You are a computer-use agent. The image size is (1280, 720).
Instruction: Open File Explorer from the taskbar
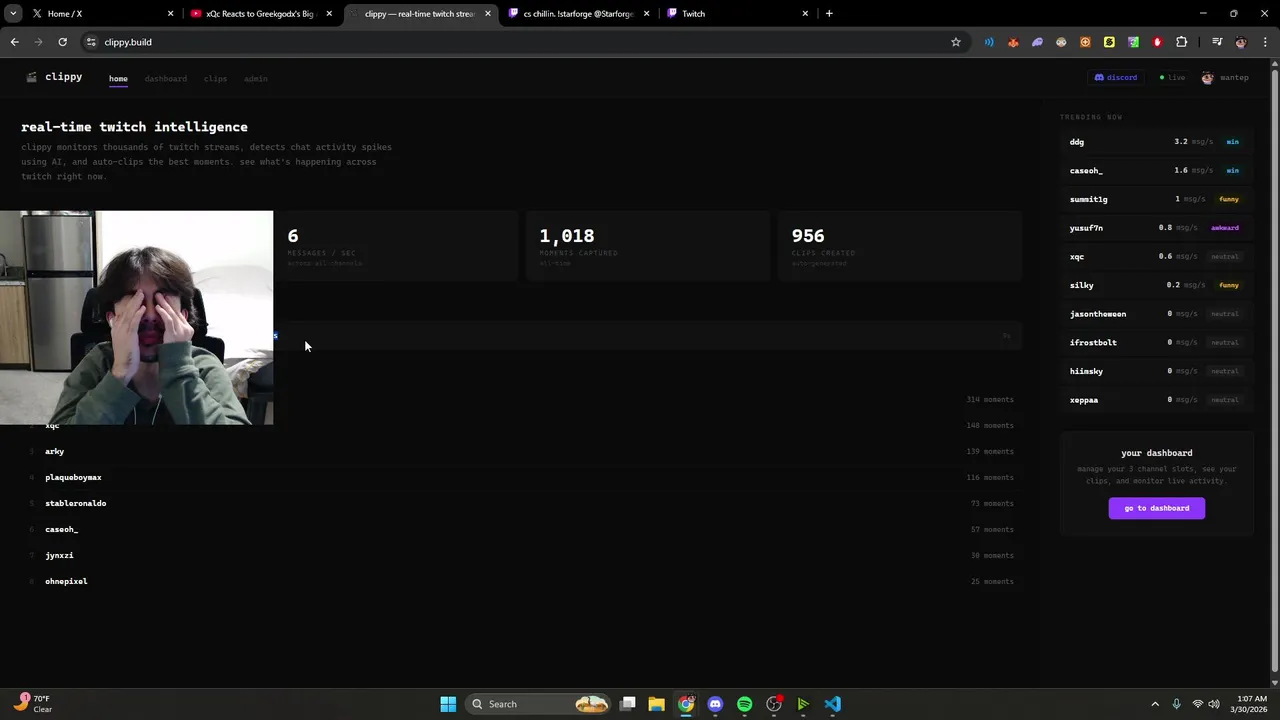point(656,704)
